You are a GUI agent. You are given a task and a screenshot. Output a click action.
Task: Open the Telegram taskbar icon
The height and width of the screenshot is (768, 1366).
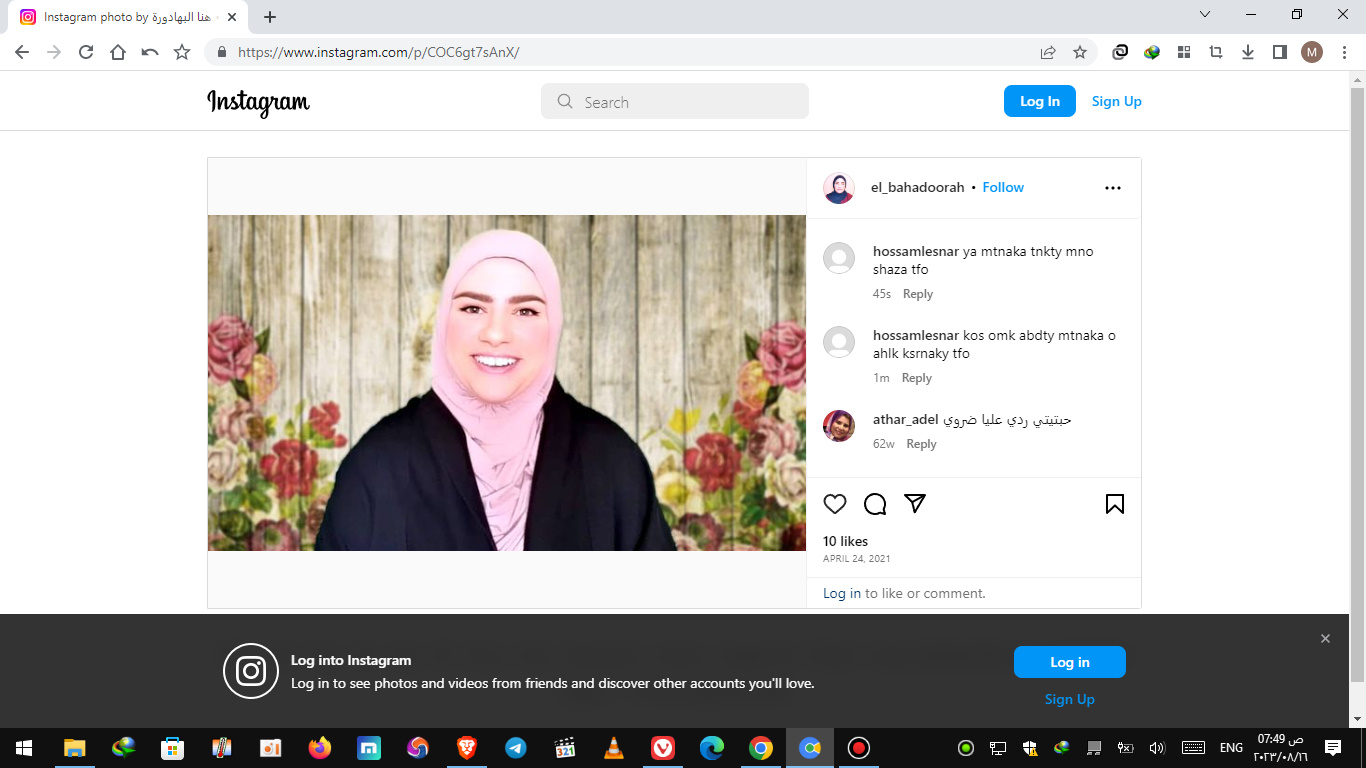click(x=516, y=748)
